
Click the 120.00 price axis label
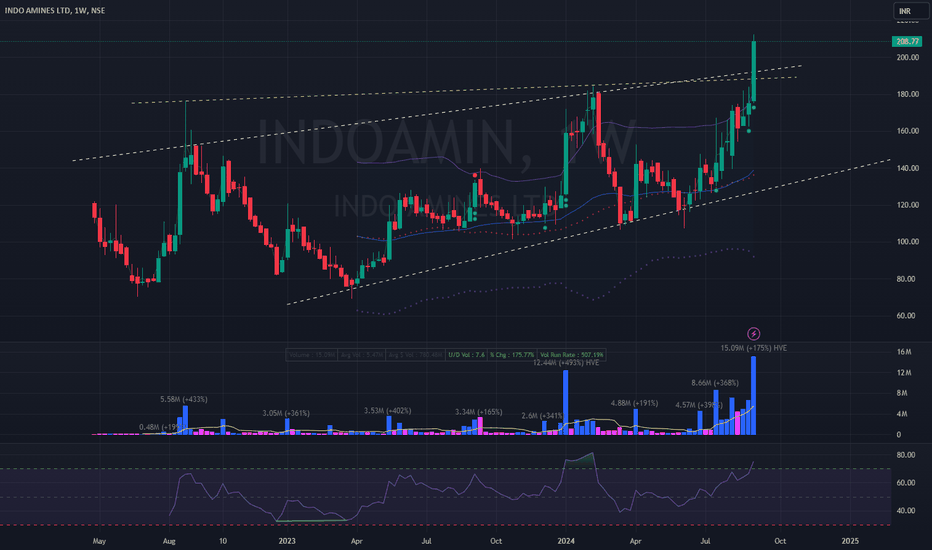(907, 205)
